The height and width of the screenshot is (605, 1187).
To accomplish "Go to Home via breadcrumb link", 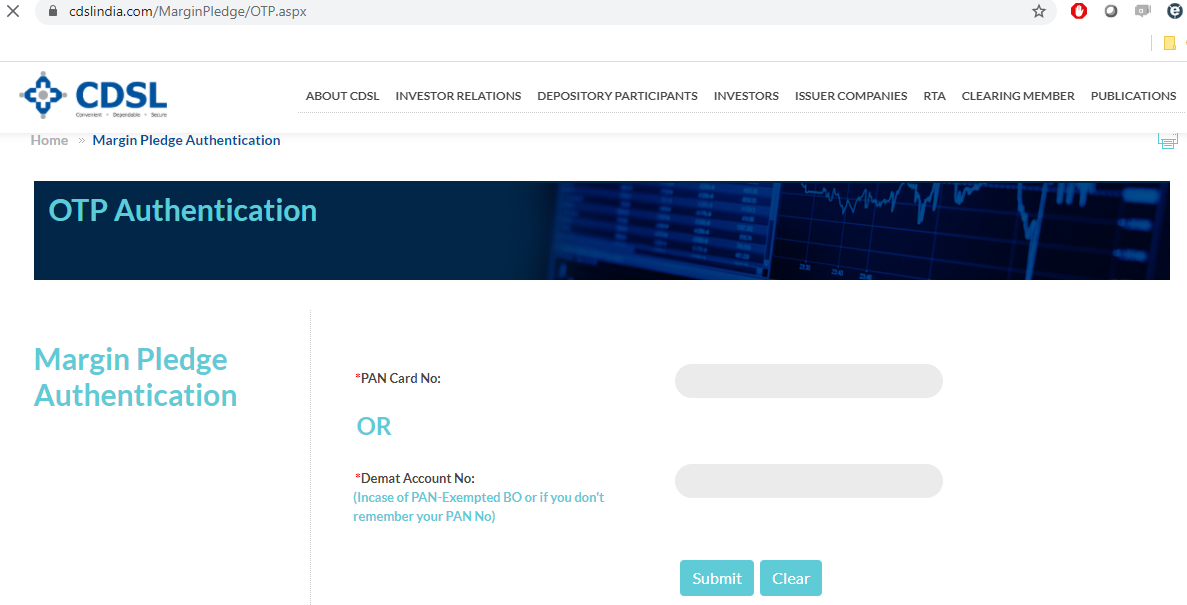I will pos(49,140).
